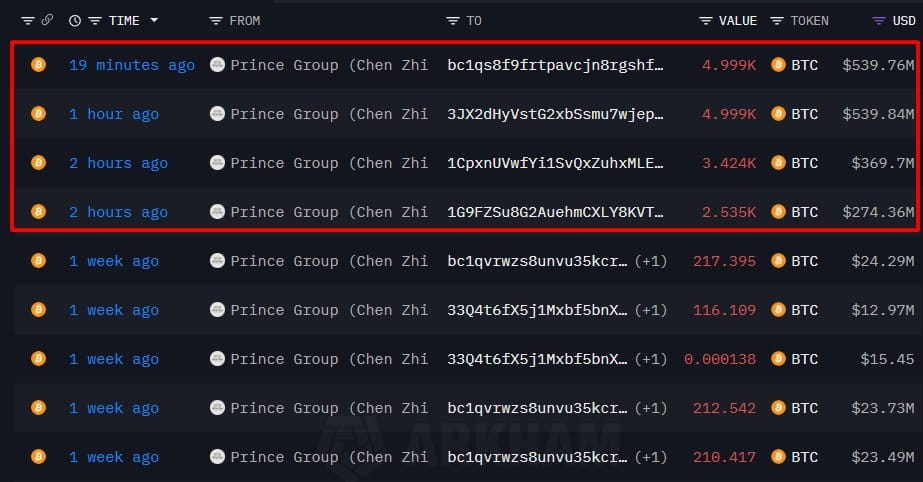Click the link icon in header row
This screenshot has height=482, width=923.
pos(47,20)
